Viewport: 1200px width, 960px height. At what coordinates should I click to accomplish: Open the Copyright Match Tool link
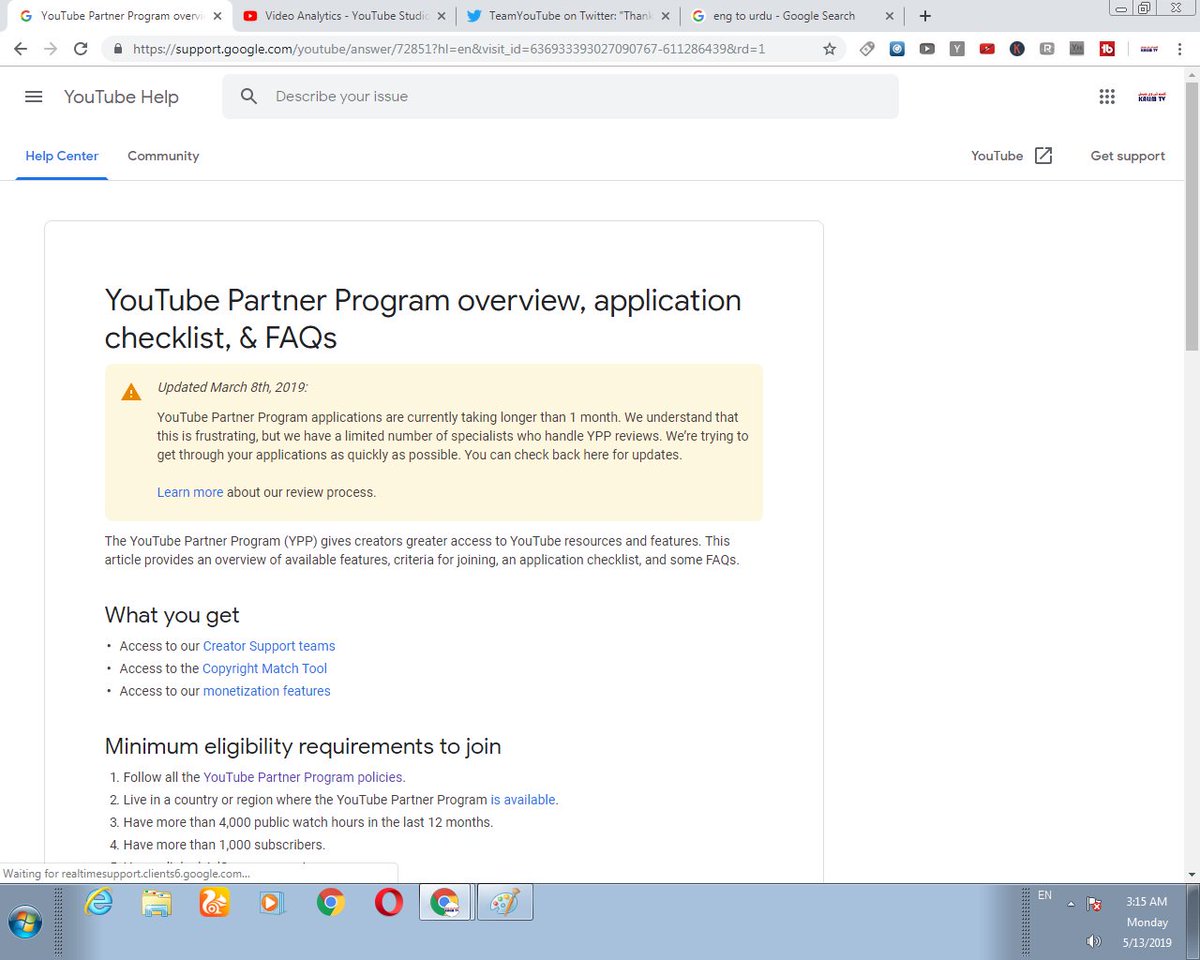coord(265,668)
